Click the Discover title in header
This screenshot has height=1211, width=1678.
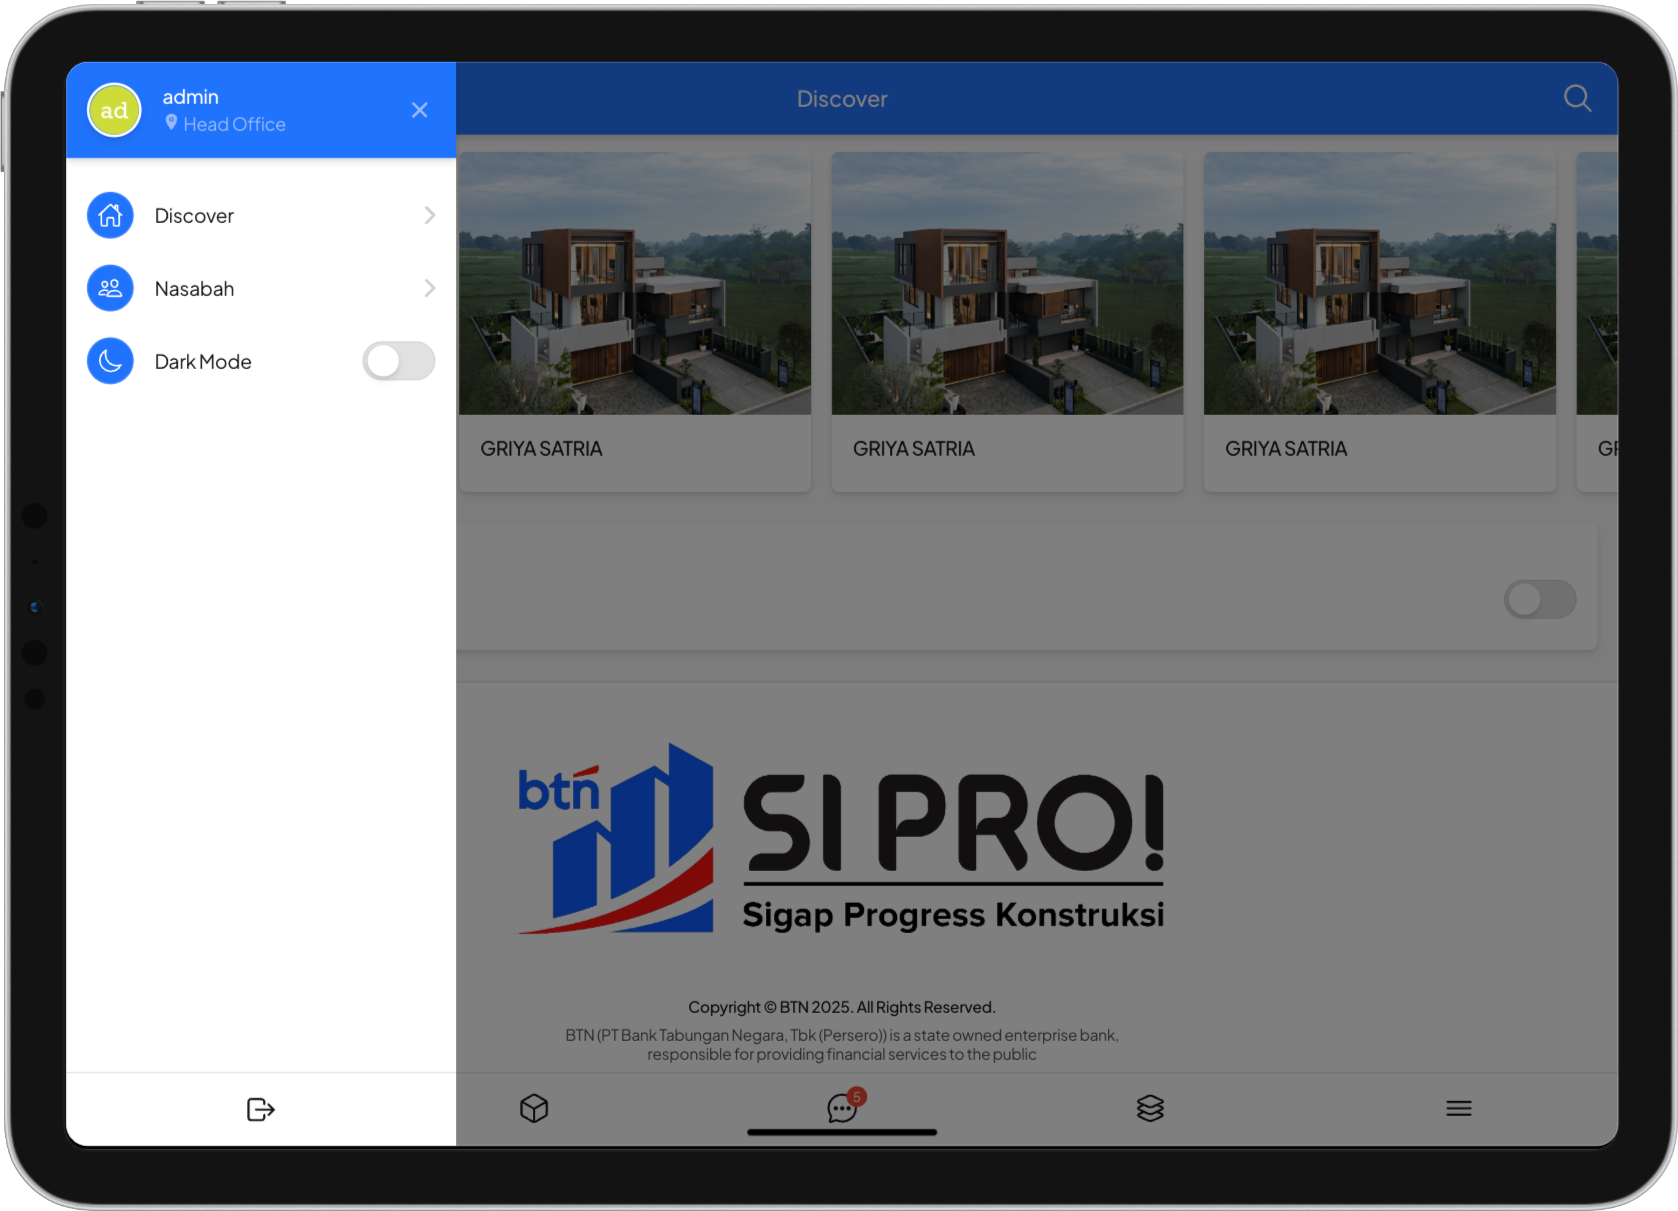click(842, 99)
